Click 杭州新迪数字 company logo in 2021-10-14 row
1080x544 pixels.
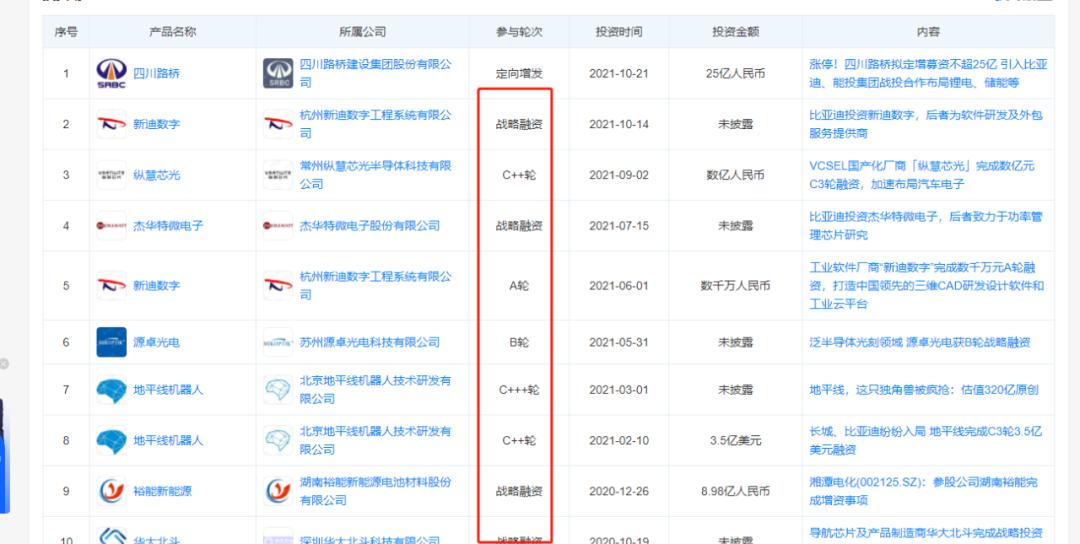click(x=278, y=124)
